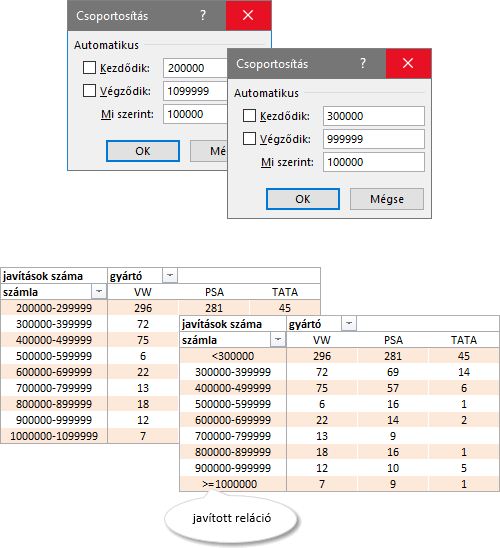Select TATA value 45 in left table
Image resolution: width=500 pixels, height=548 pixels.
(x=285, y=308)
